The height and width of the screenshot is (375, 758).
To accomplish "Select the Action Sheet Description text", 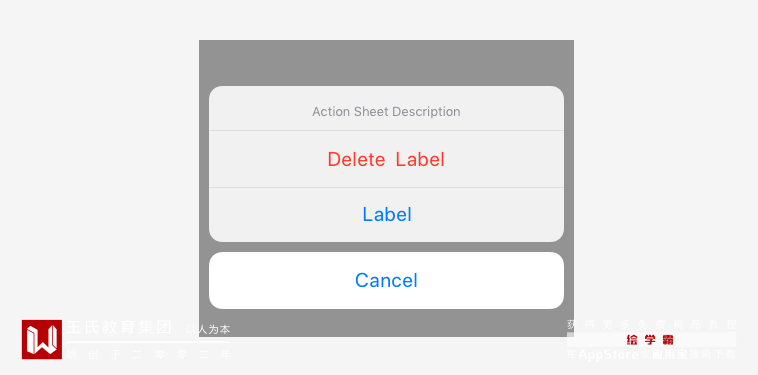I will click(386, 112).
